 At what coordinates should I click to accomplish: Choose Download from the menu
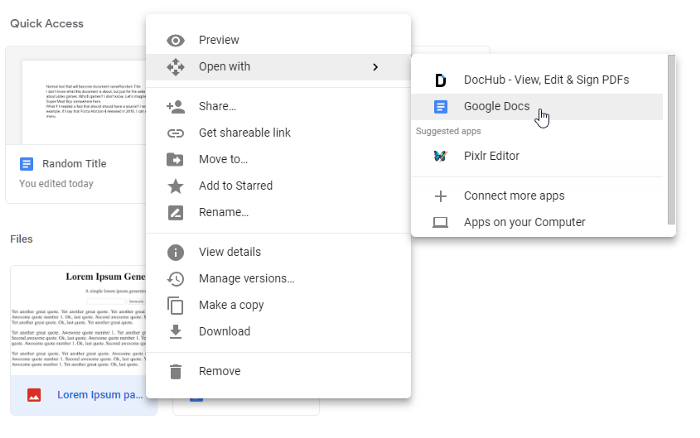pyautogui.click(x=279, y=331)
